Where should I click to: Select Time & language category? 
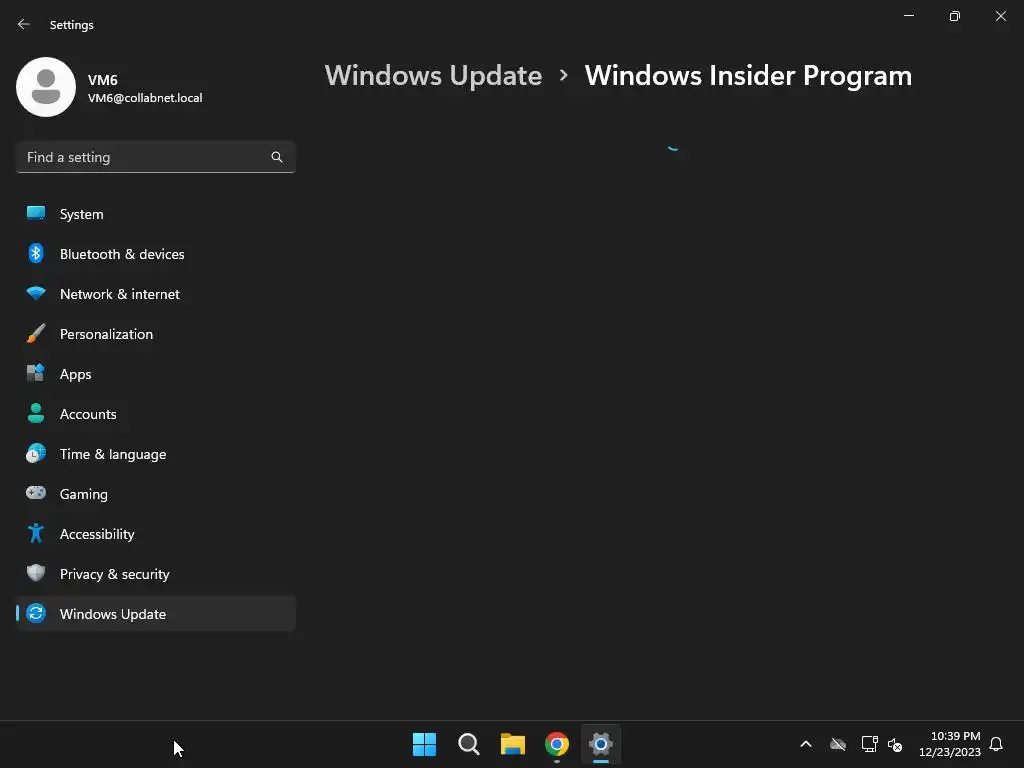click(x=155, y=454)
